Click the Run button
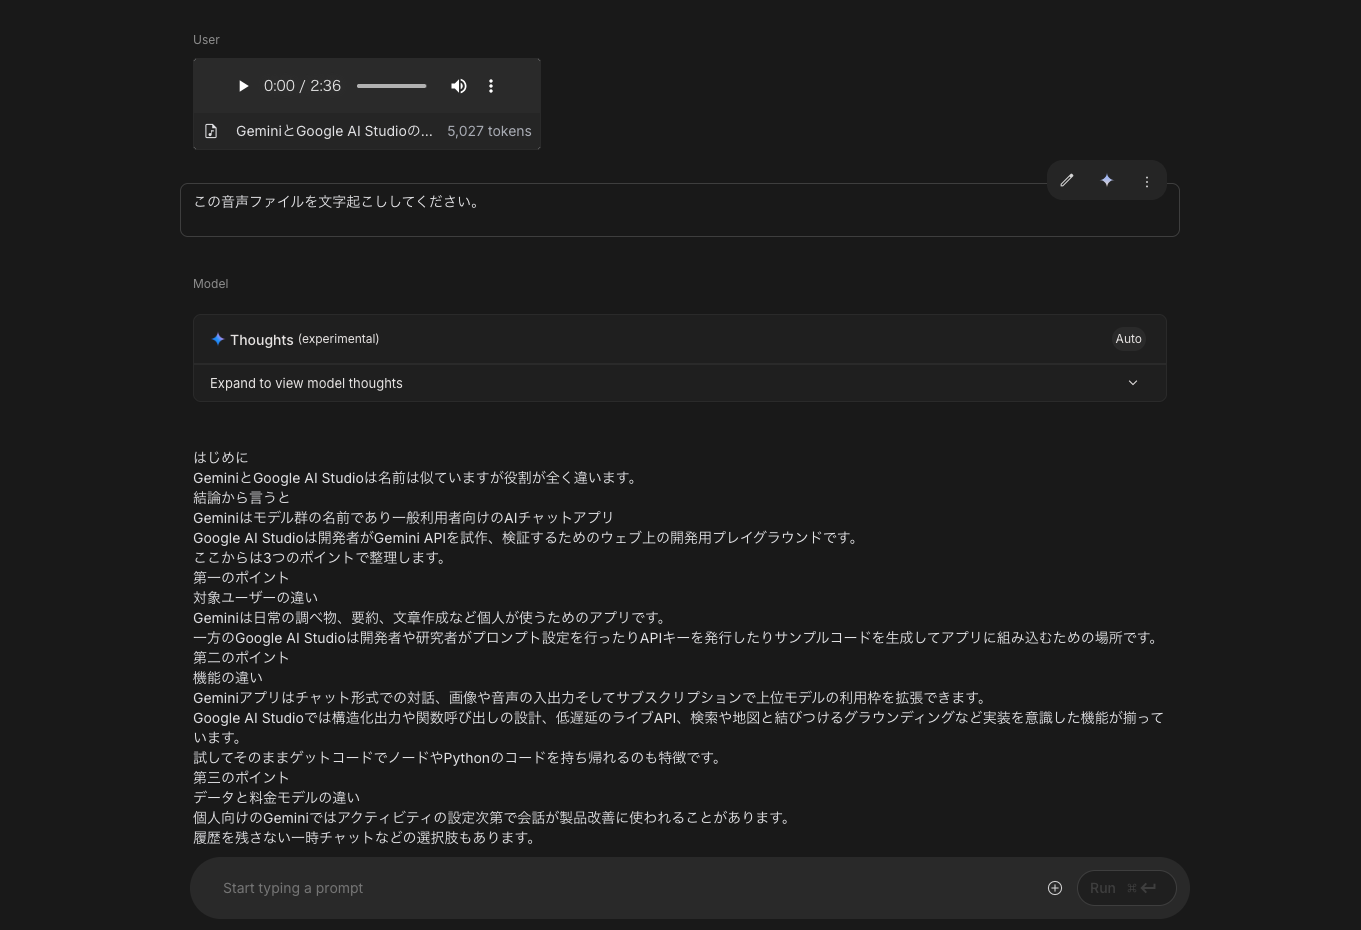The image size is (1361, 930). point(1126,888)
